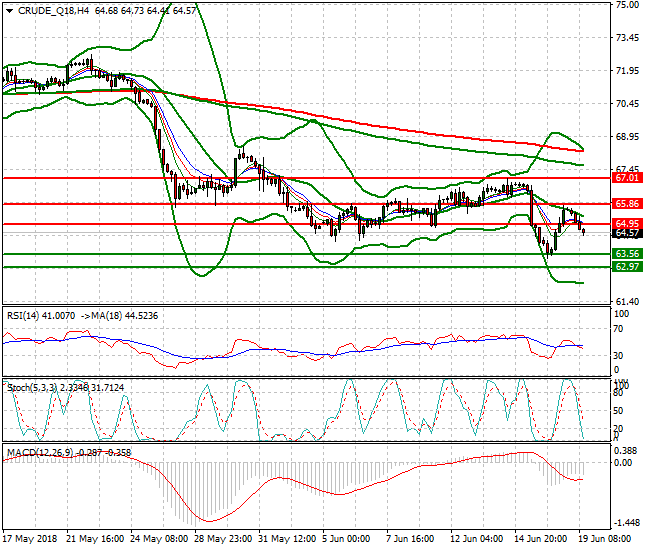Viewport: 650px width, 550px height.
Task: Click the 31 May 12:00 time label
Action: pyautogui.click(x=287, y=539)
